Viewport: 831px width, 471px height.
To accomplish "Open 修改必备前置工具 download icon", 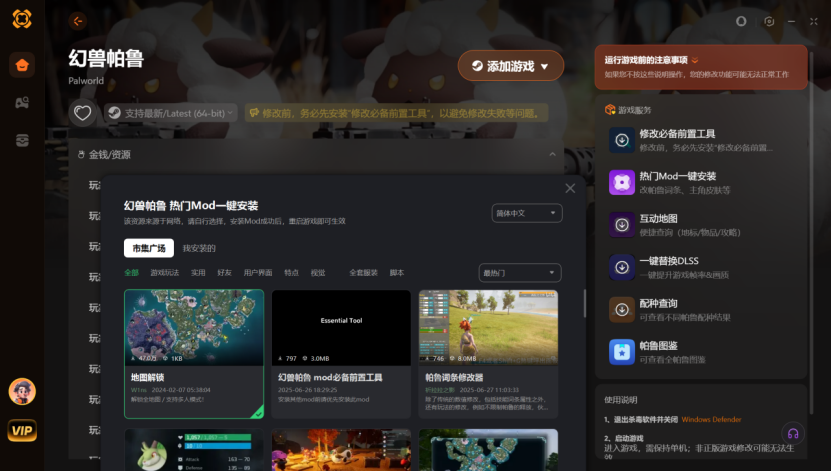I will point(622,140).
